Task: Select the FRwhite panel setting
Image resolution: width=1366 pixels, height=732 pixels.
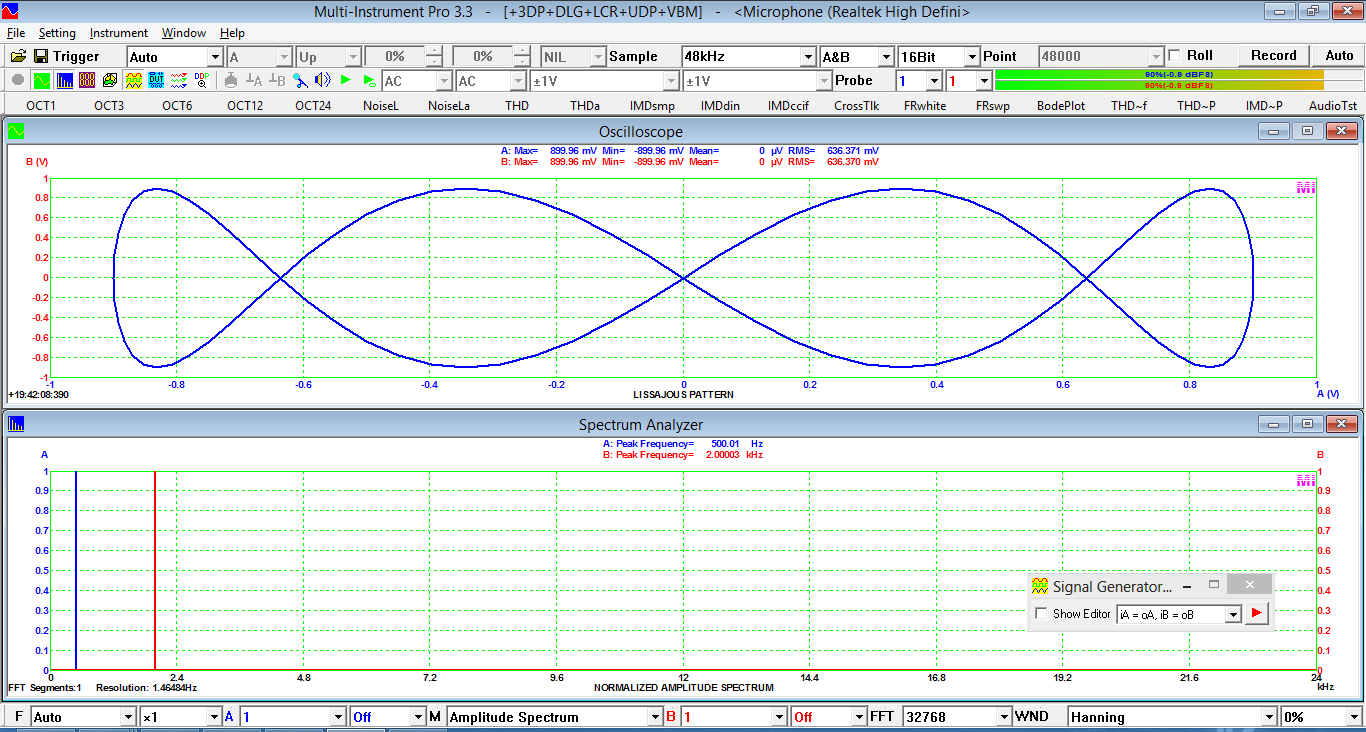Action: pos(926,105)
